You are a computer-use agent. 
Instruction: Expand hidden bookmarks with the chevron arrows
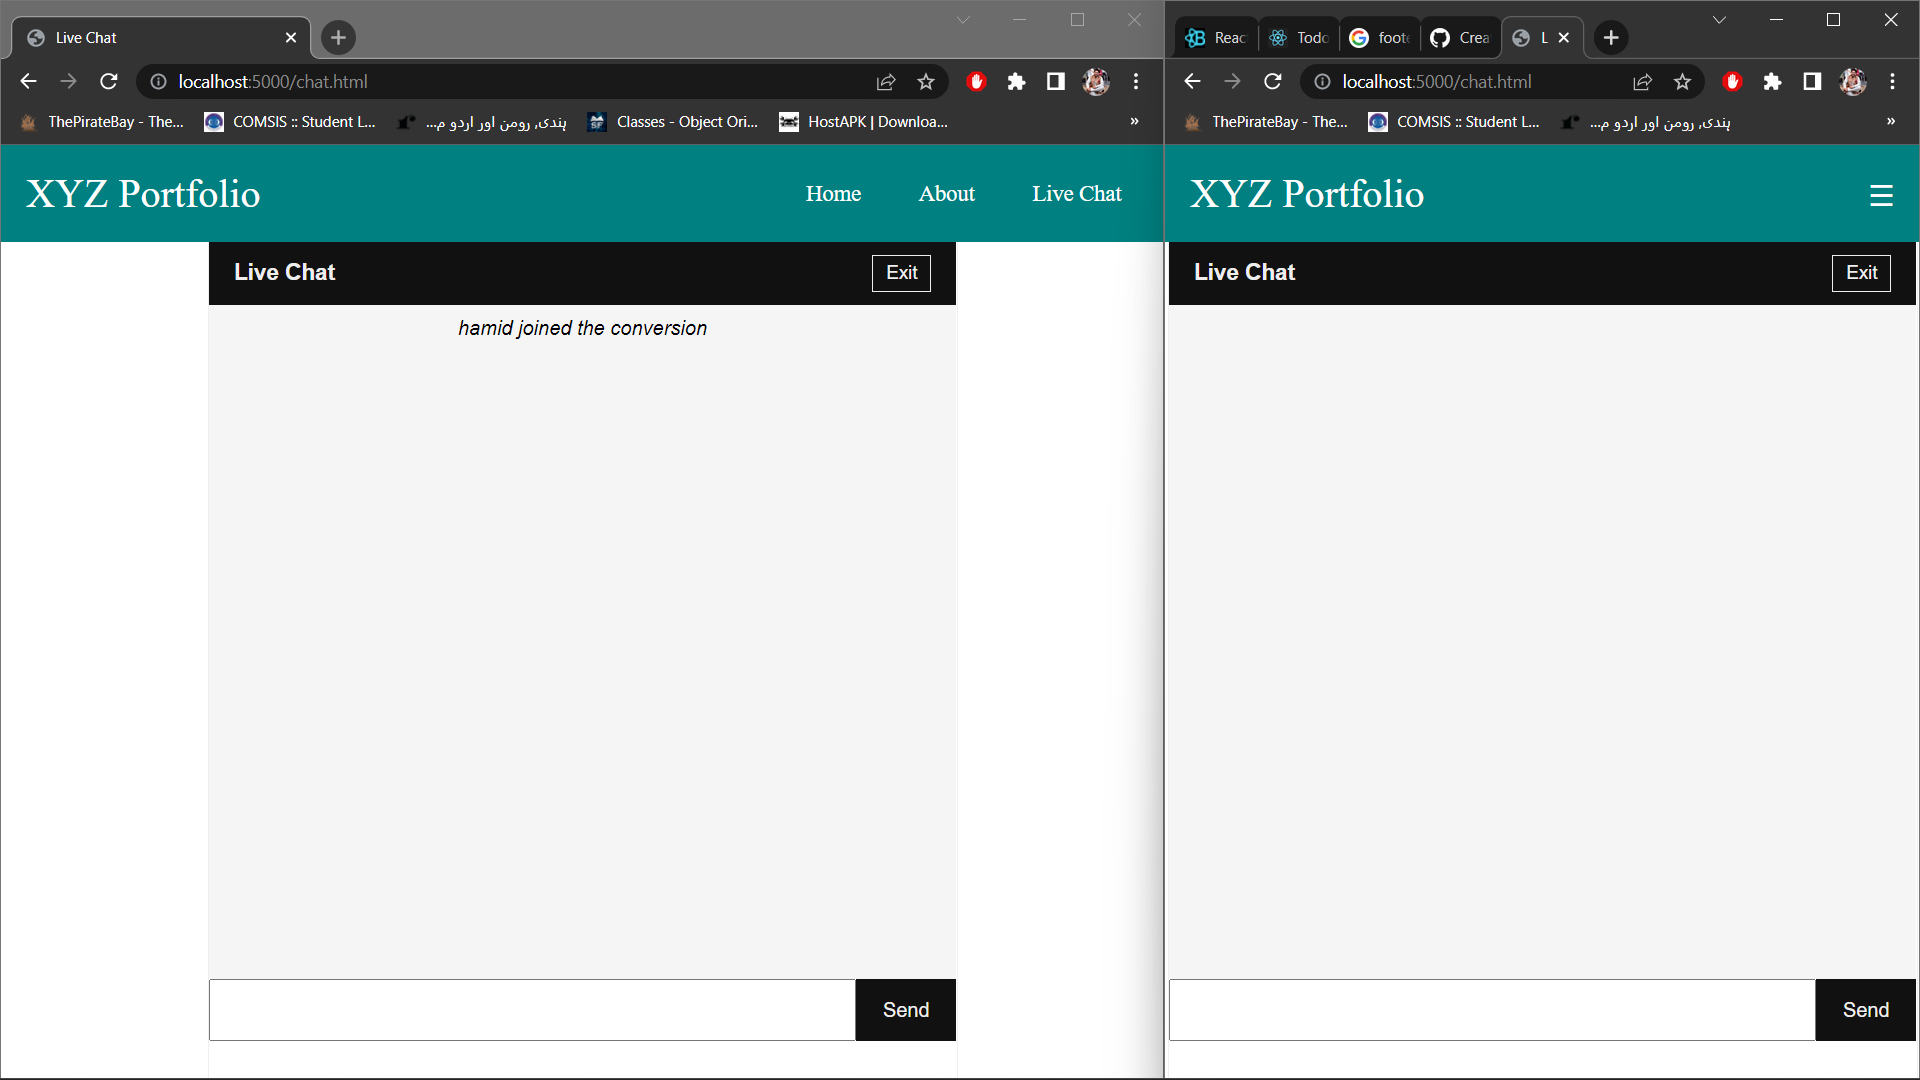click(1133, 121)
